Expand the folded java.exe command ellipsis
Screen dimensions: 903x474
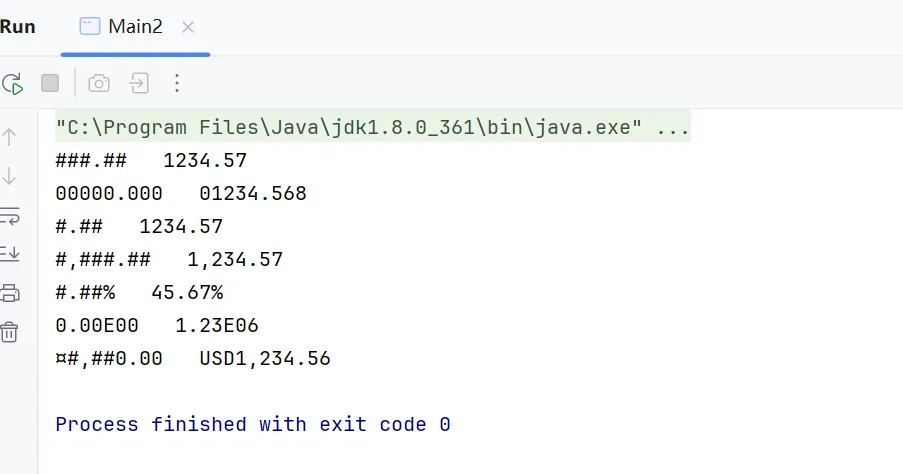(674, 129)
